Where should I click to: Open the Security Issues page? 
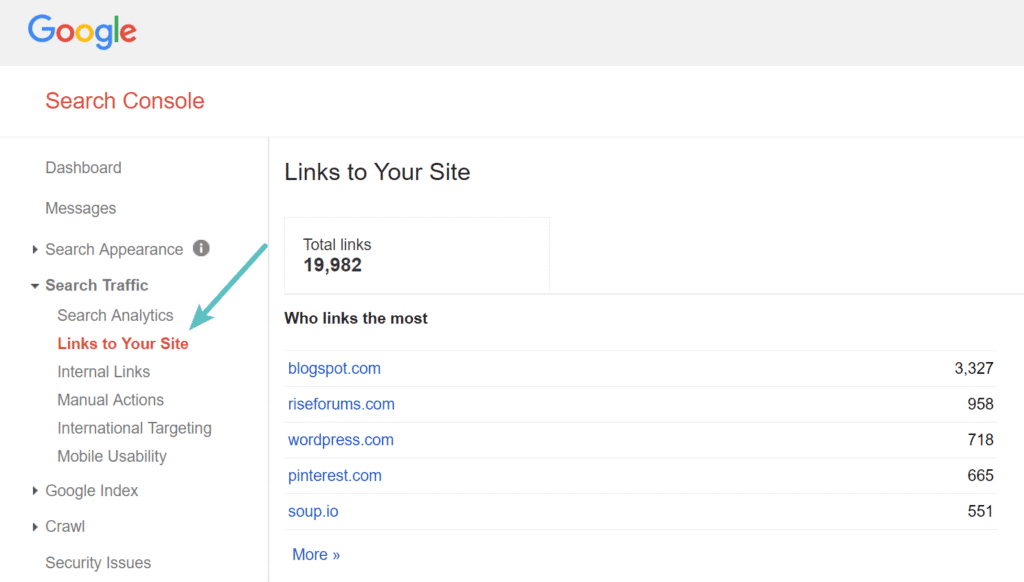click(x=98, y=562)
